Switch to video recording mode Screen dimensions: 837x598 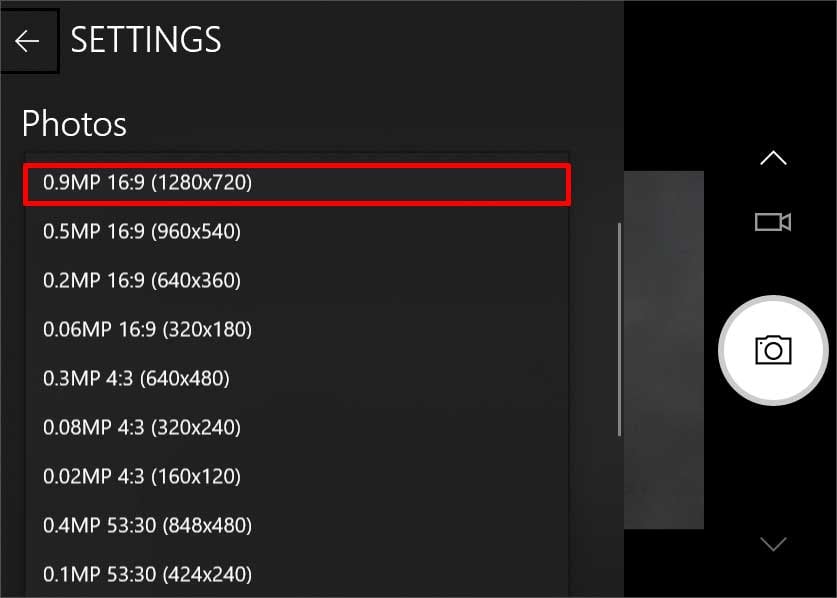[773, 222]
